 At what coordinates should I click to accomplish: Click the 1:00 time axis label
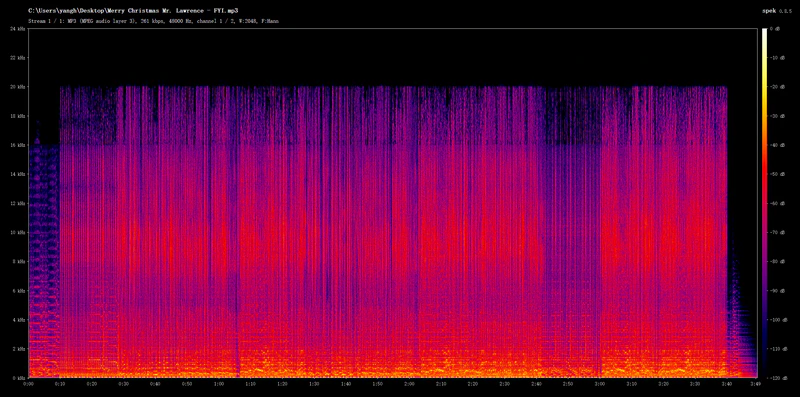[x=219, y=383]
